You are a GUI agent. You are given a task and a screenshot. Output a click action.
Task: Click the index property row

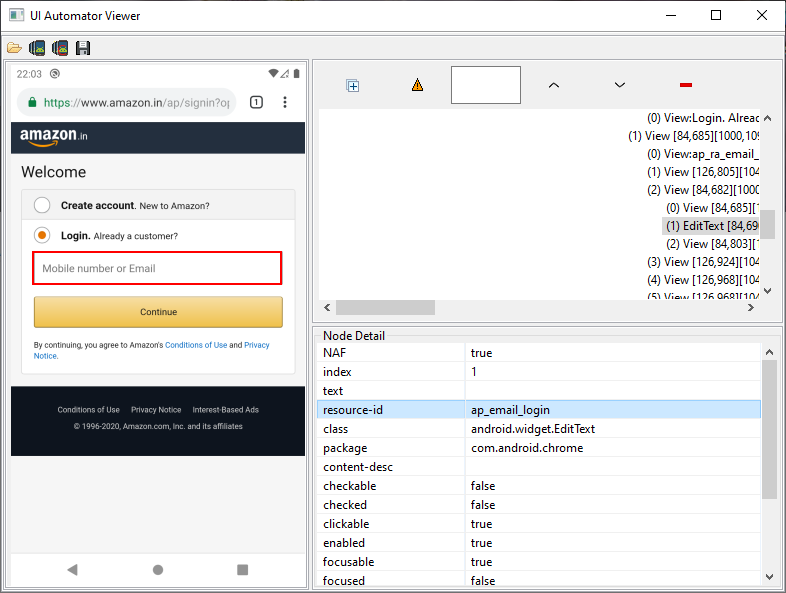pyautogui.click(x=539, y=372)
